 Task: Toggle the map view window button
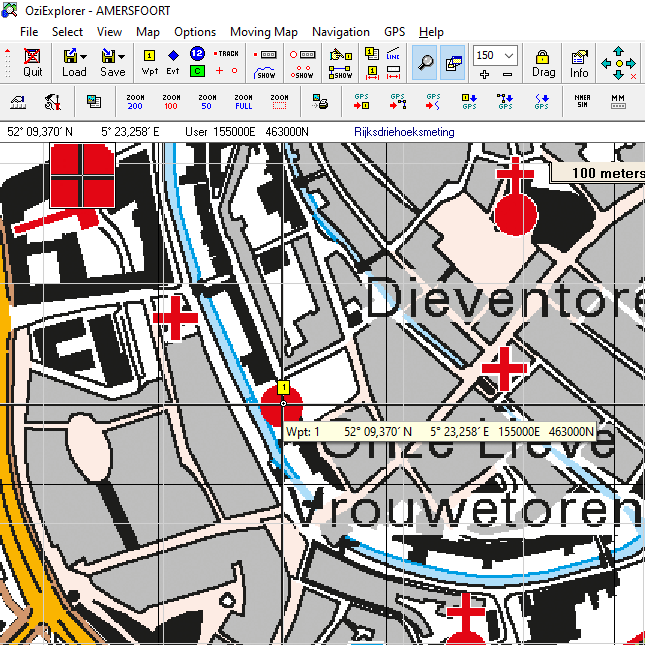tap(453, 62)
